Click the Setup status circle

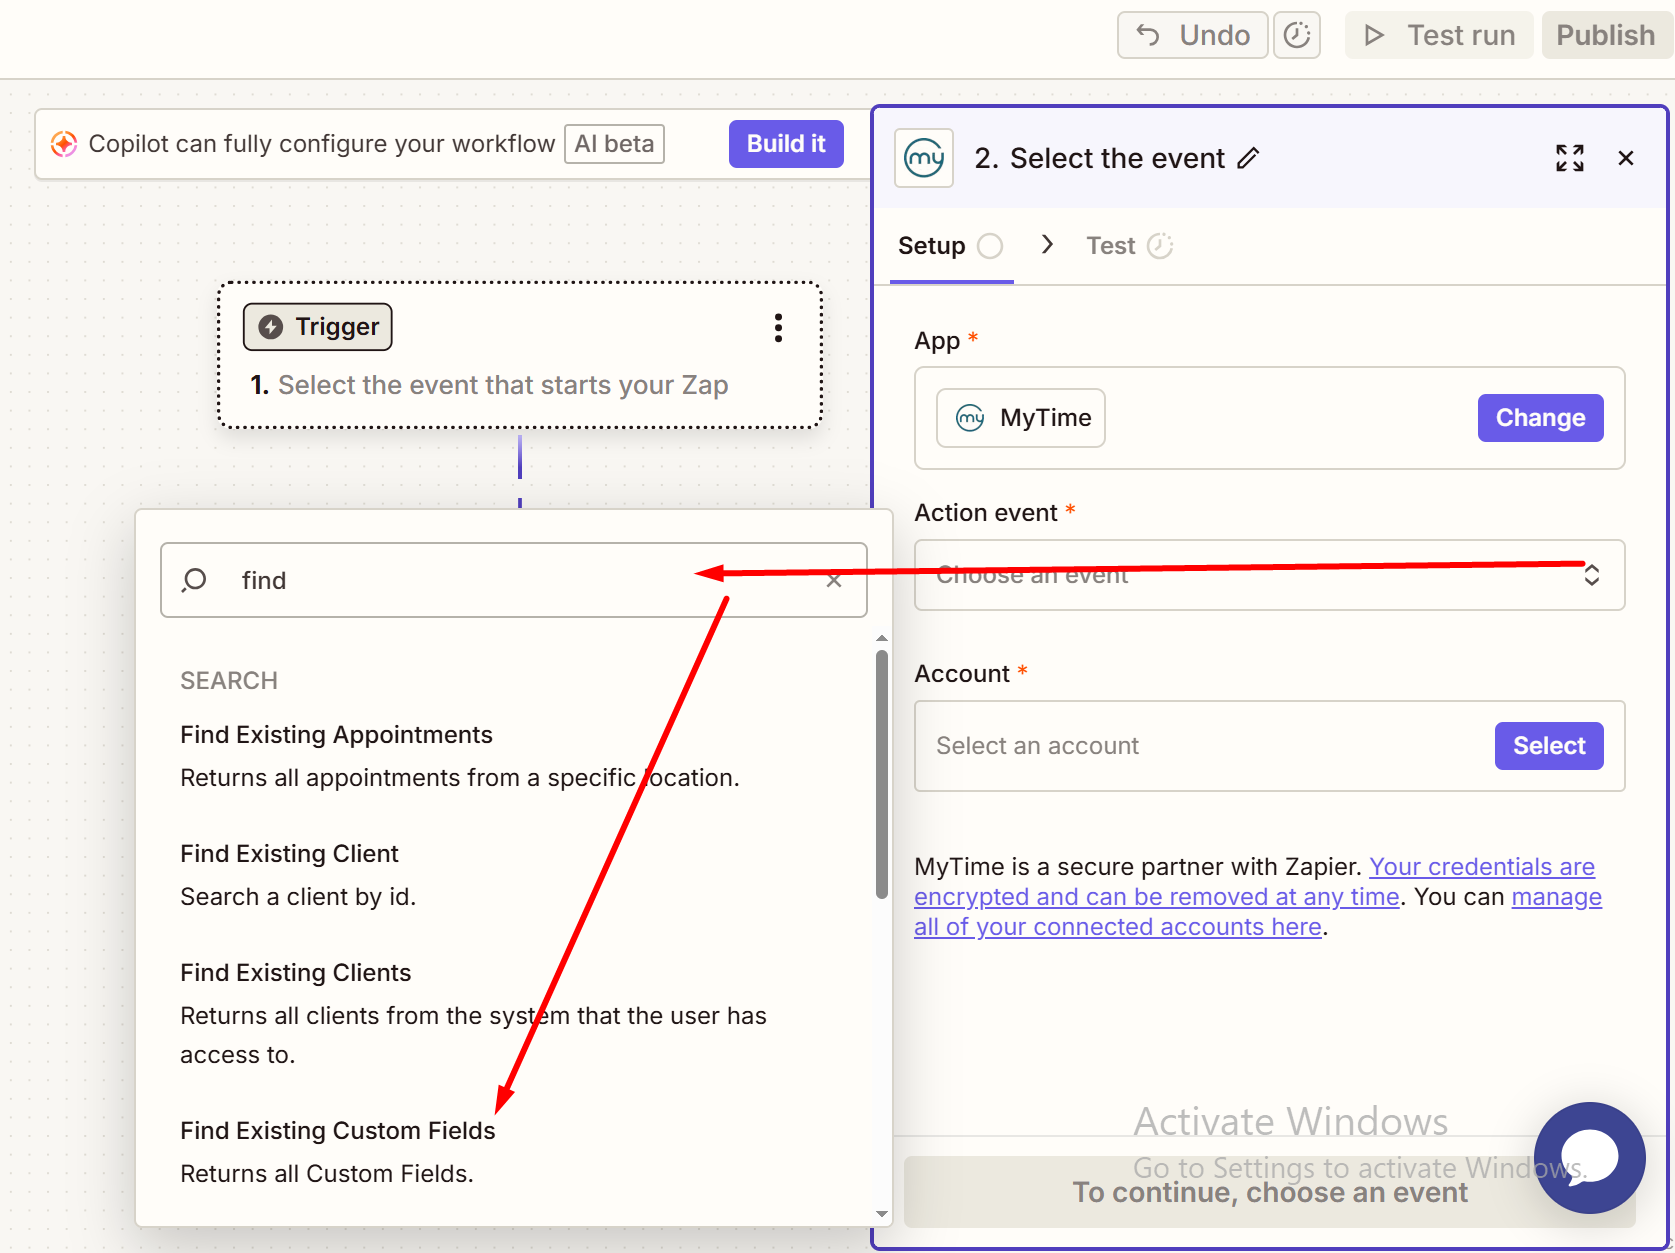(x=990, y=246)
